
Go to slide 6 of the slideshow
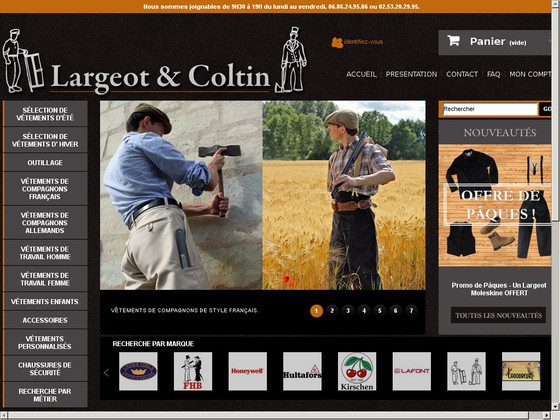pos(395,311)
